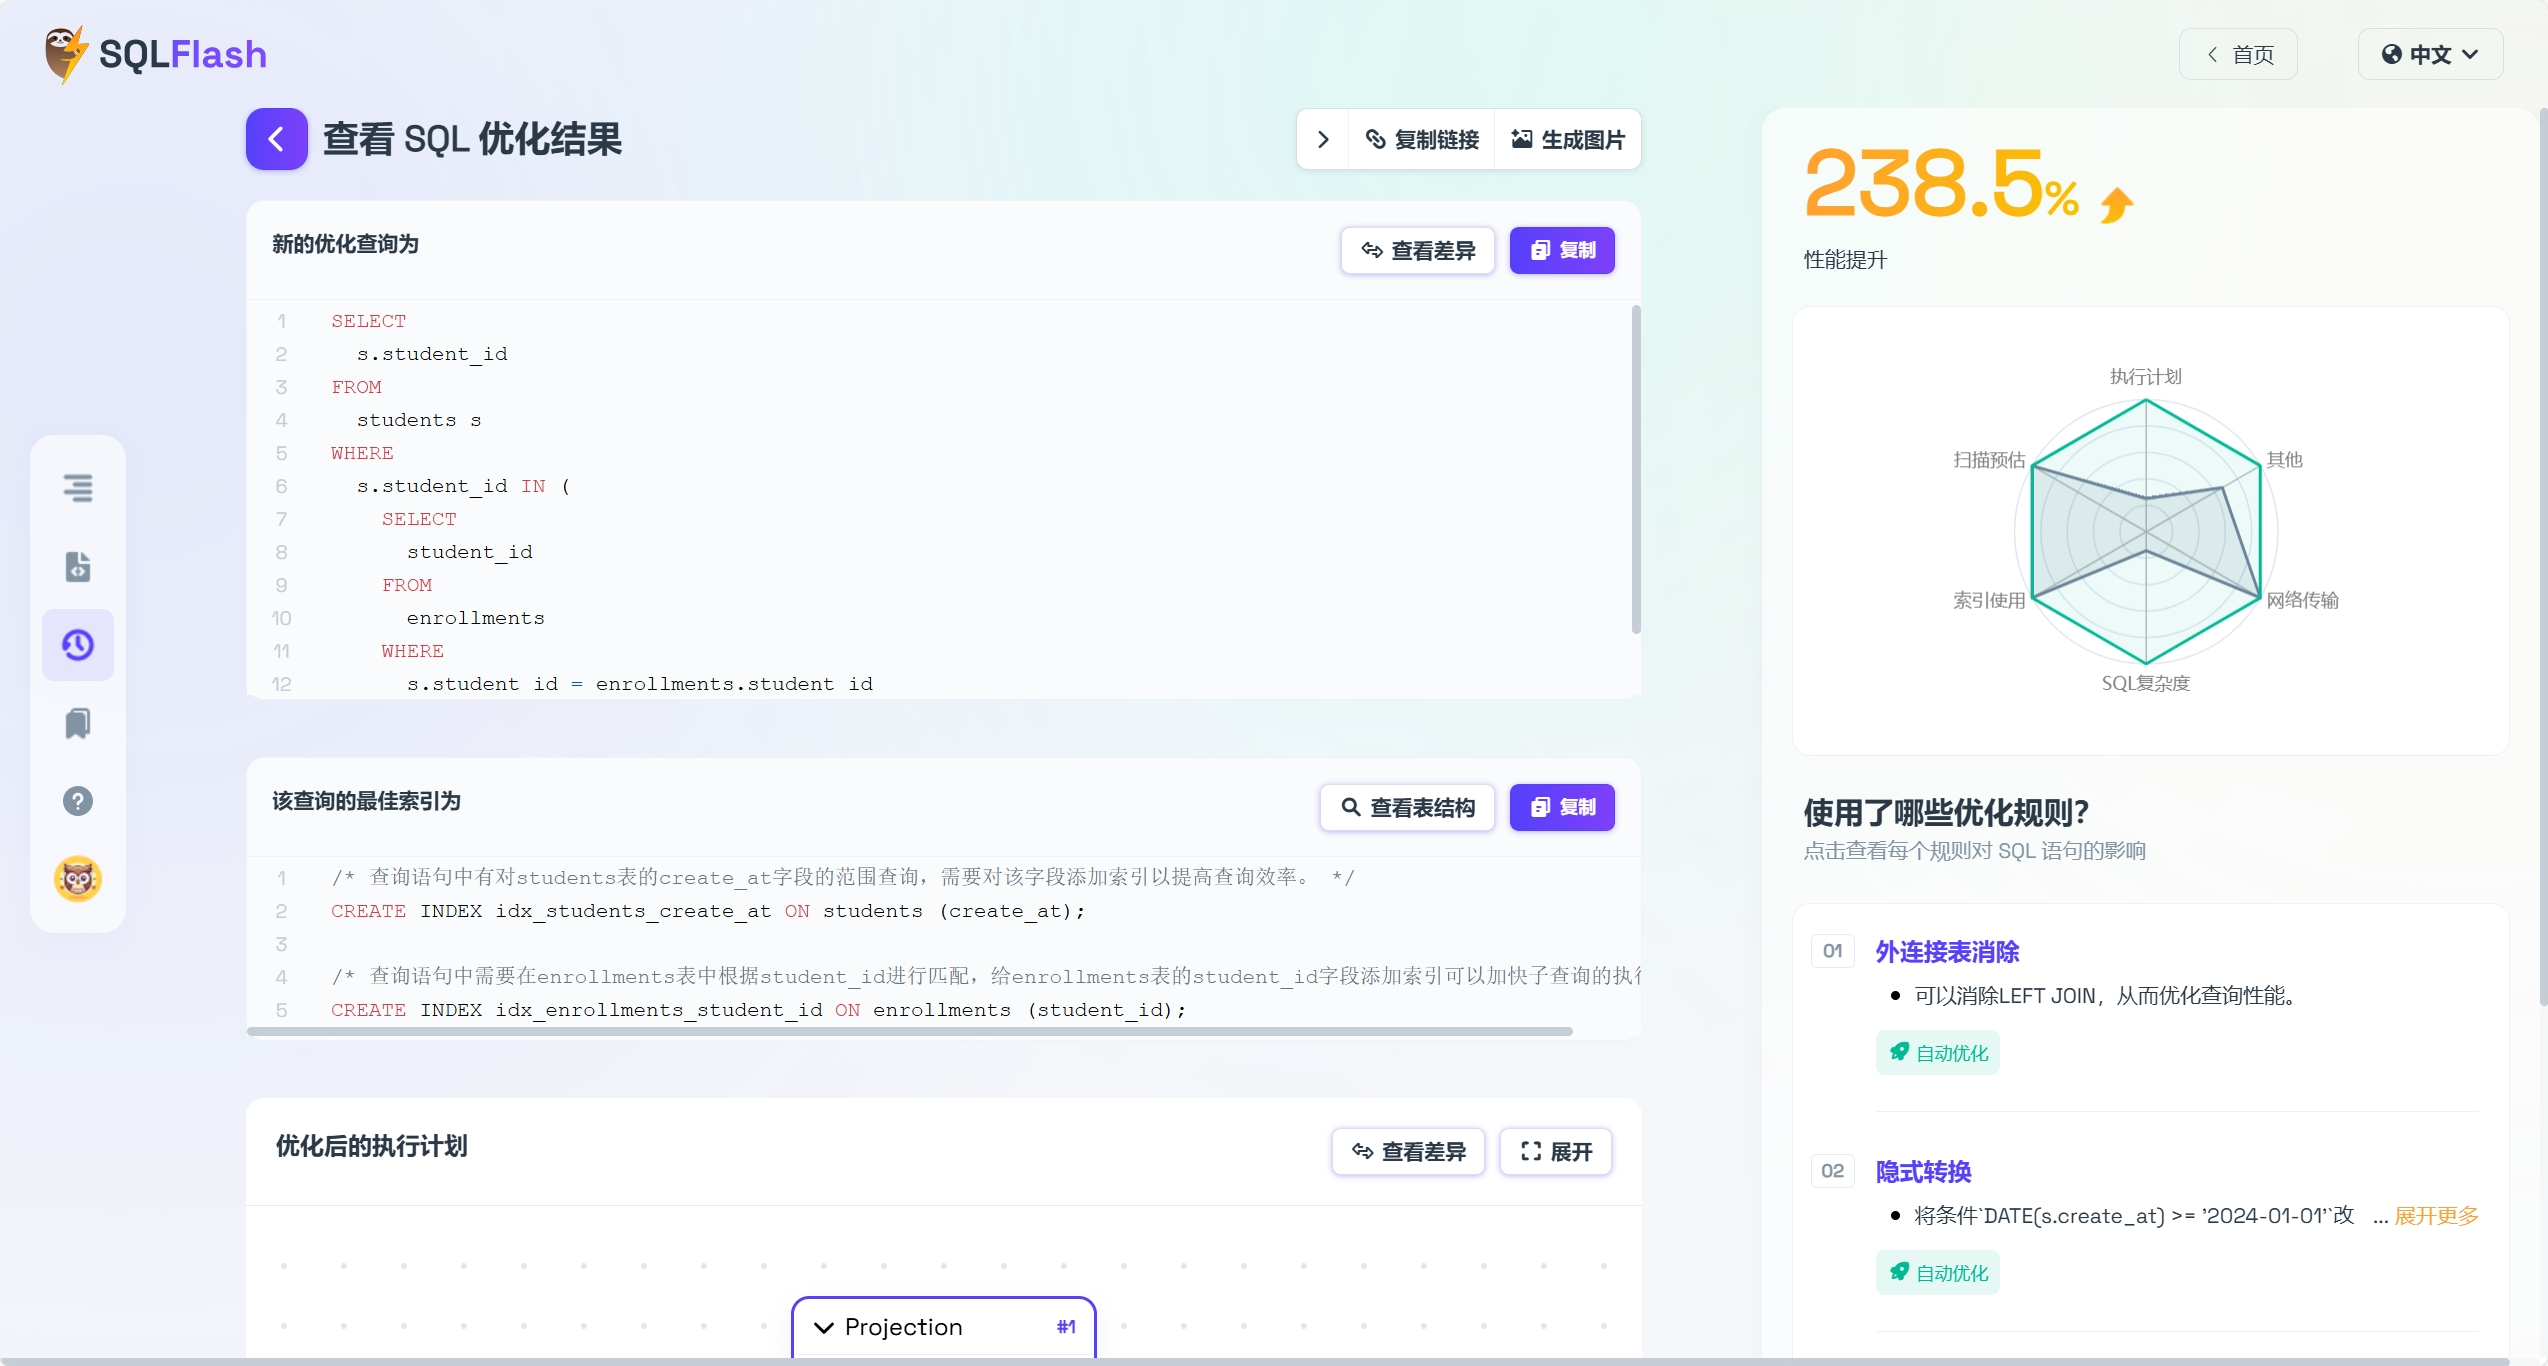Click the line 'CREATE INDEX idx_students_create_at'
The height and width of the screenshot is (1366, 2548).
[x=708, y=911]
